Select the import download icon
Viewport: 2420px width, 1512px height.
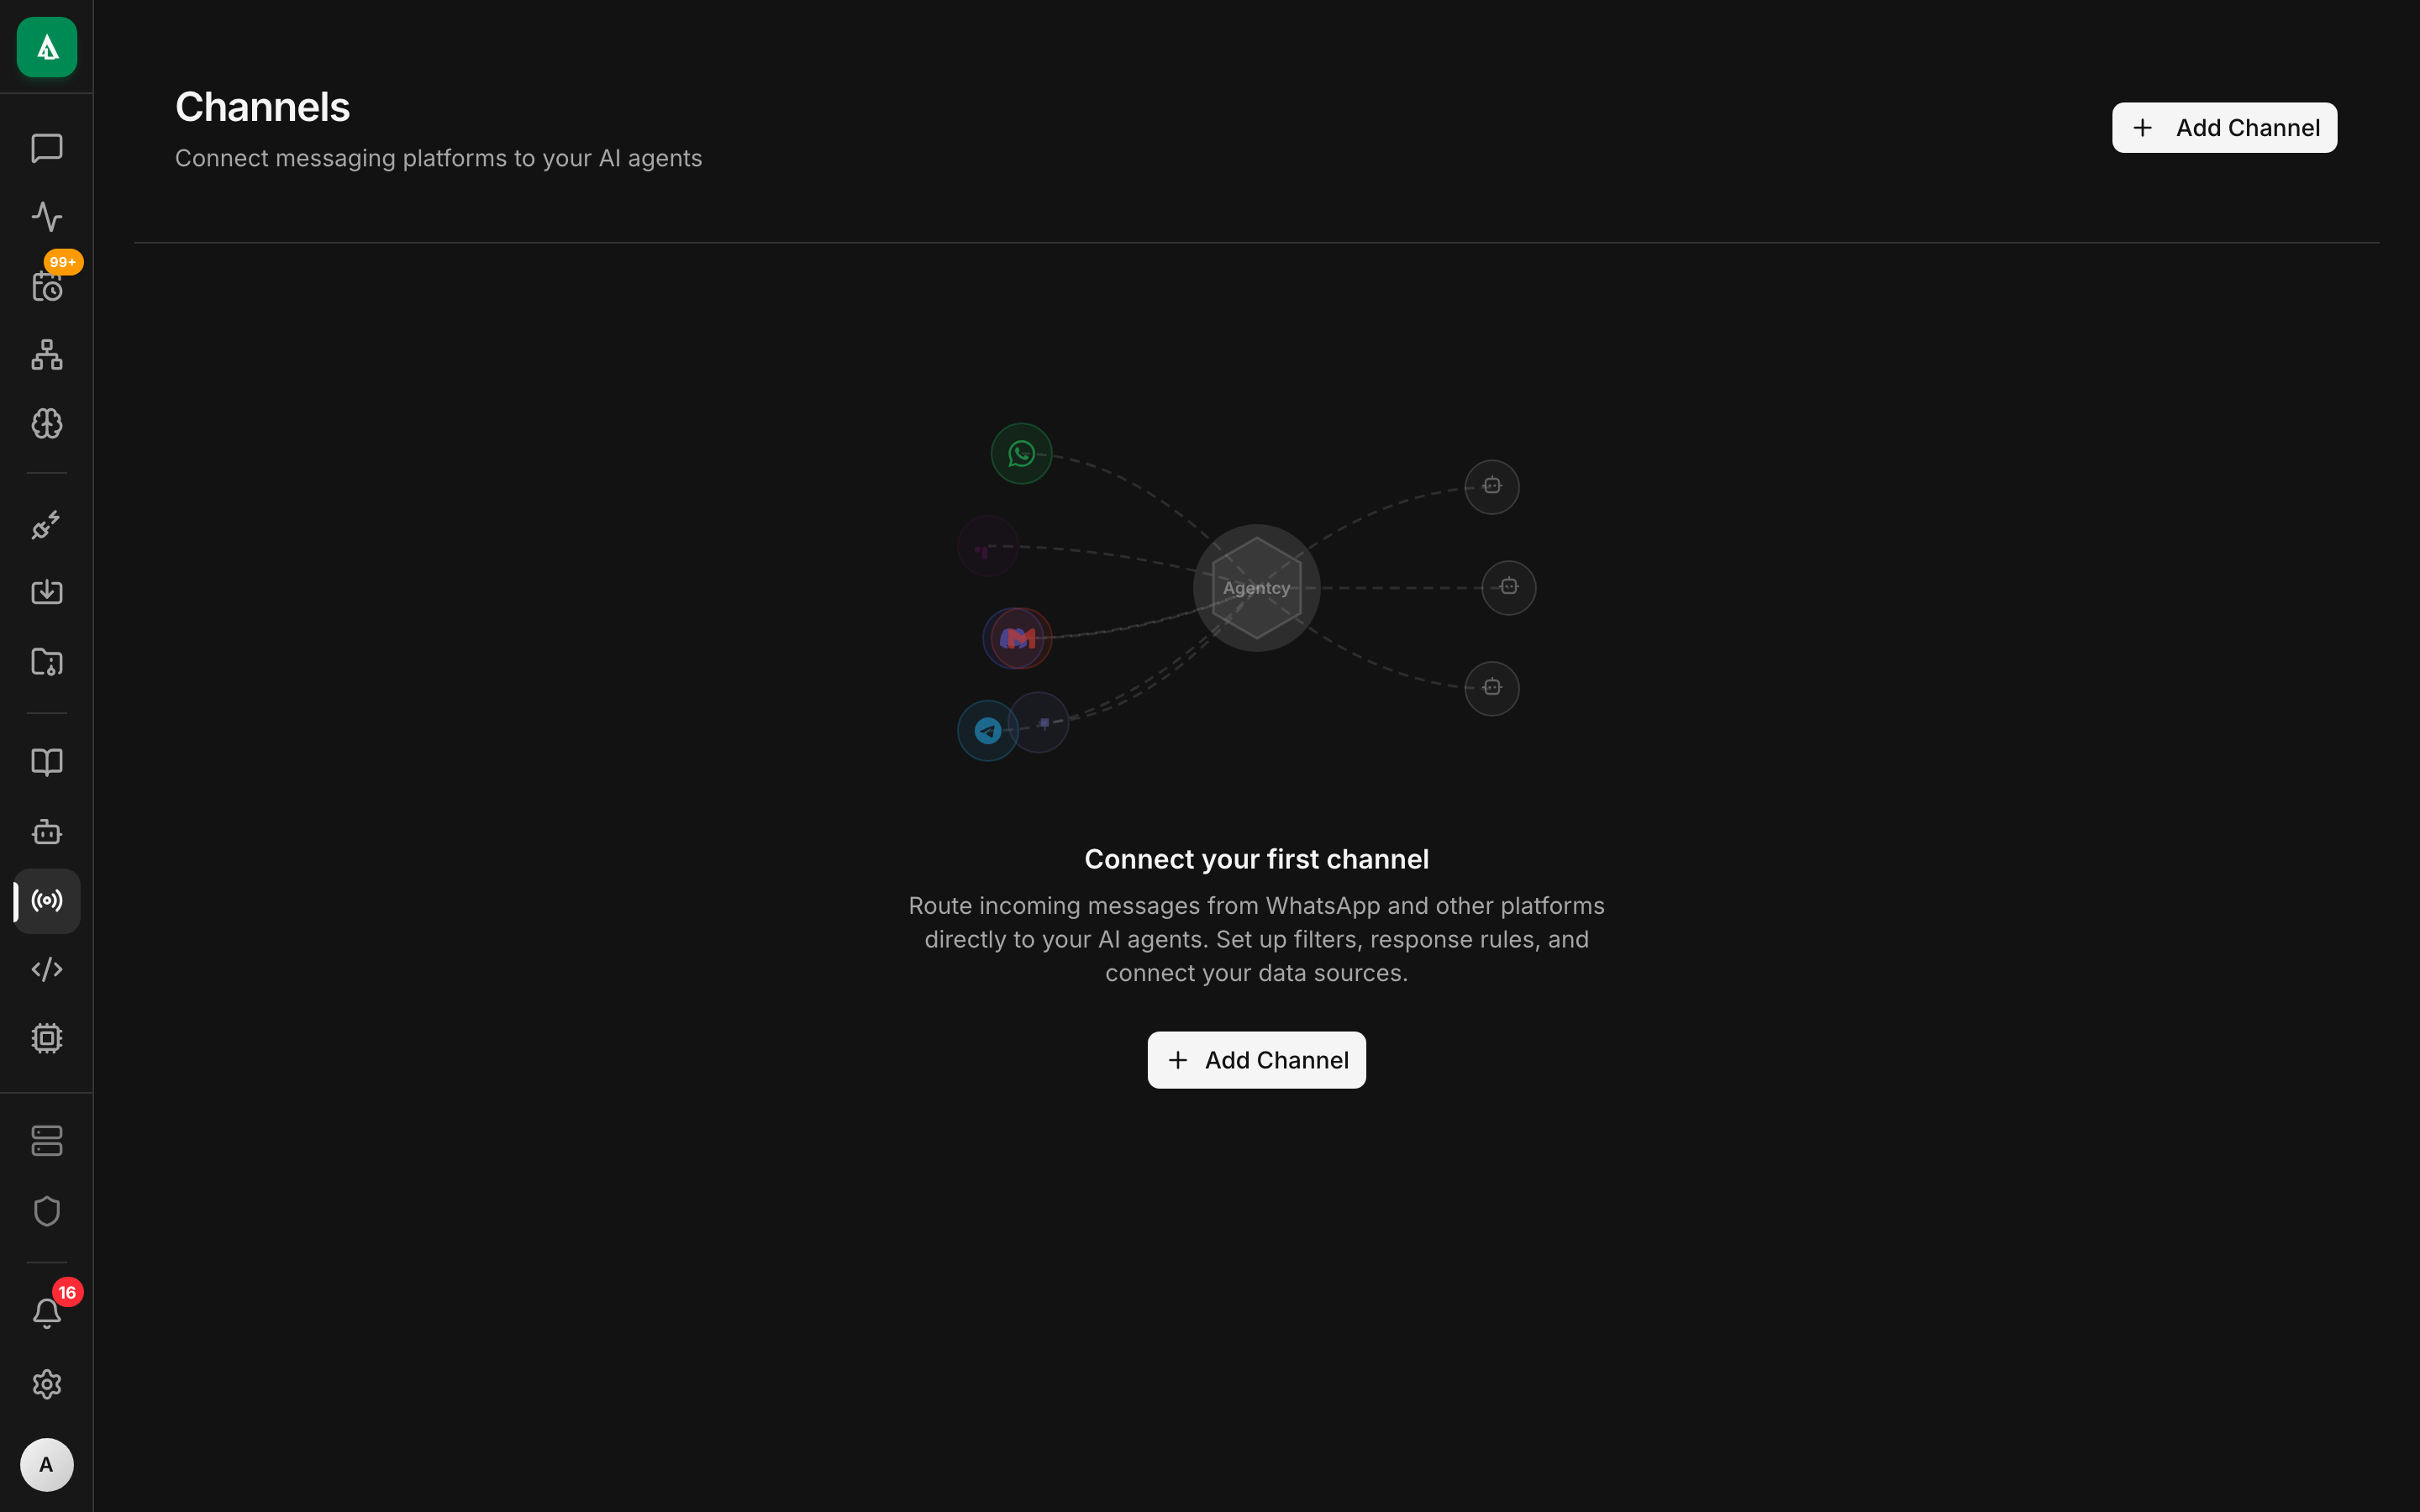[46, 591]
